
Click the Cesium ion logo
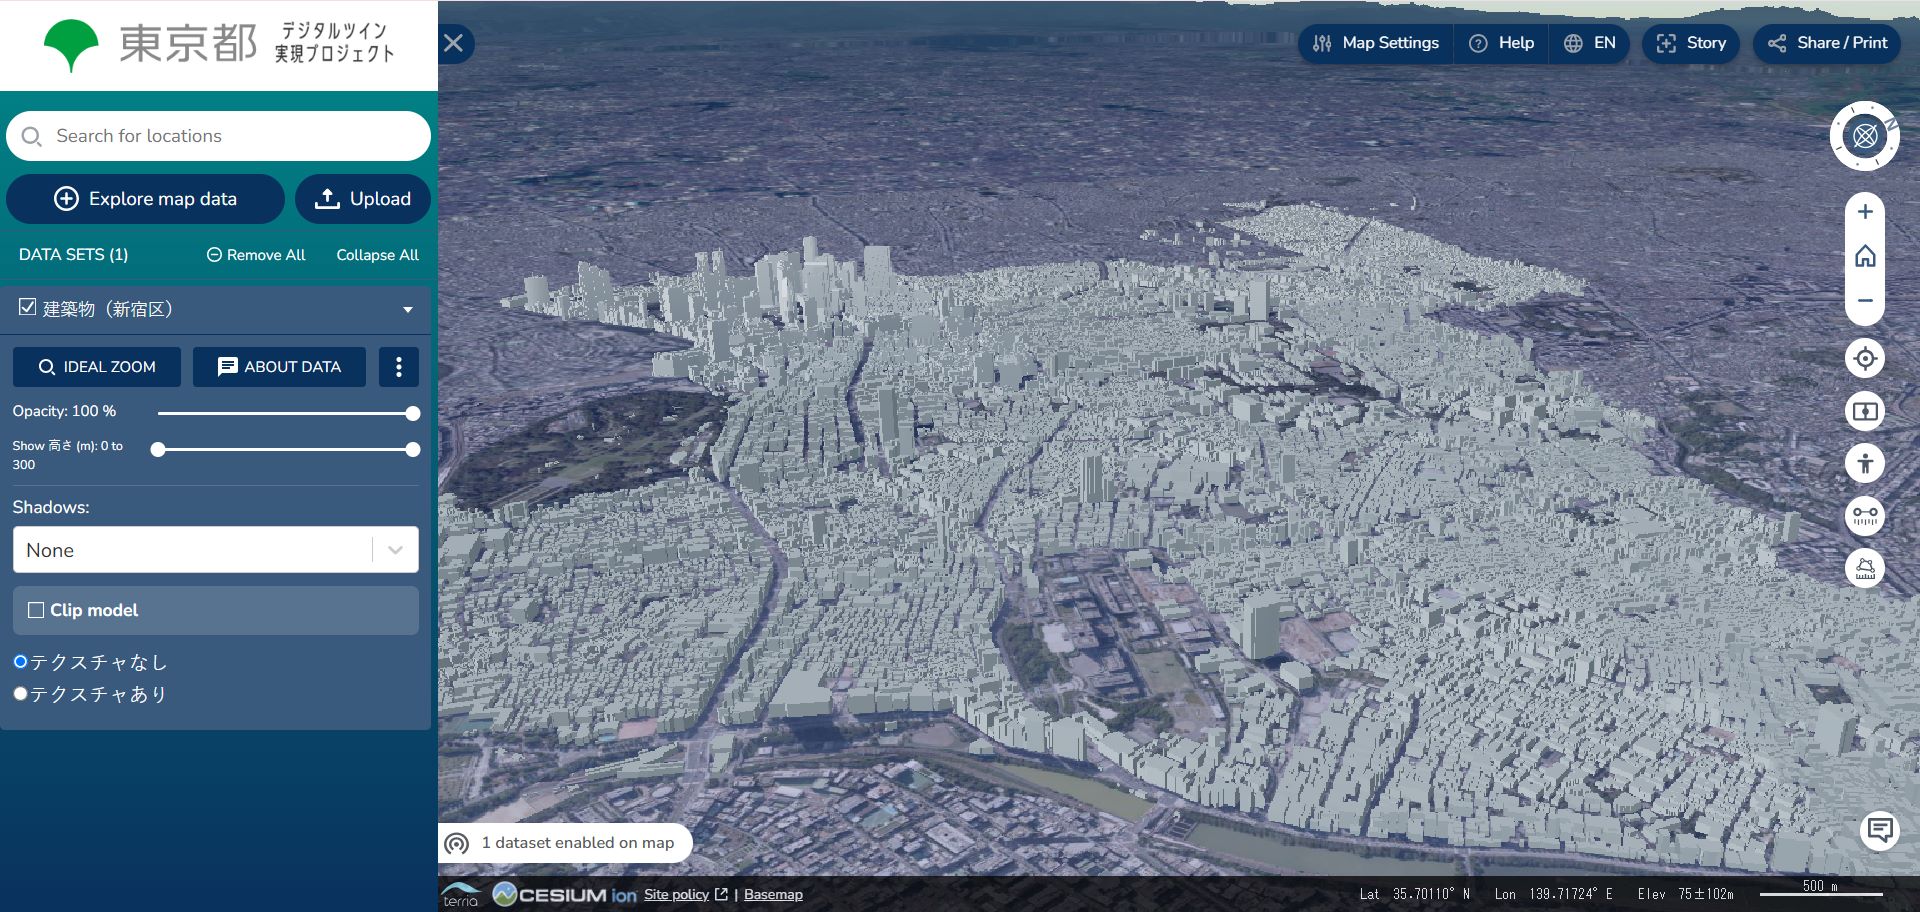pyautogui.click(x=565, y=894)
